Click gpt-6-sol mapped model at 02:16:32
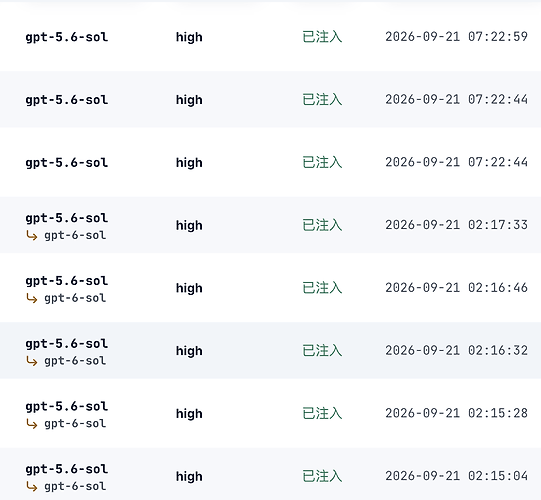The height and width of the screenshot is (500, 541). coord(75,361)
